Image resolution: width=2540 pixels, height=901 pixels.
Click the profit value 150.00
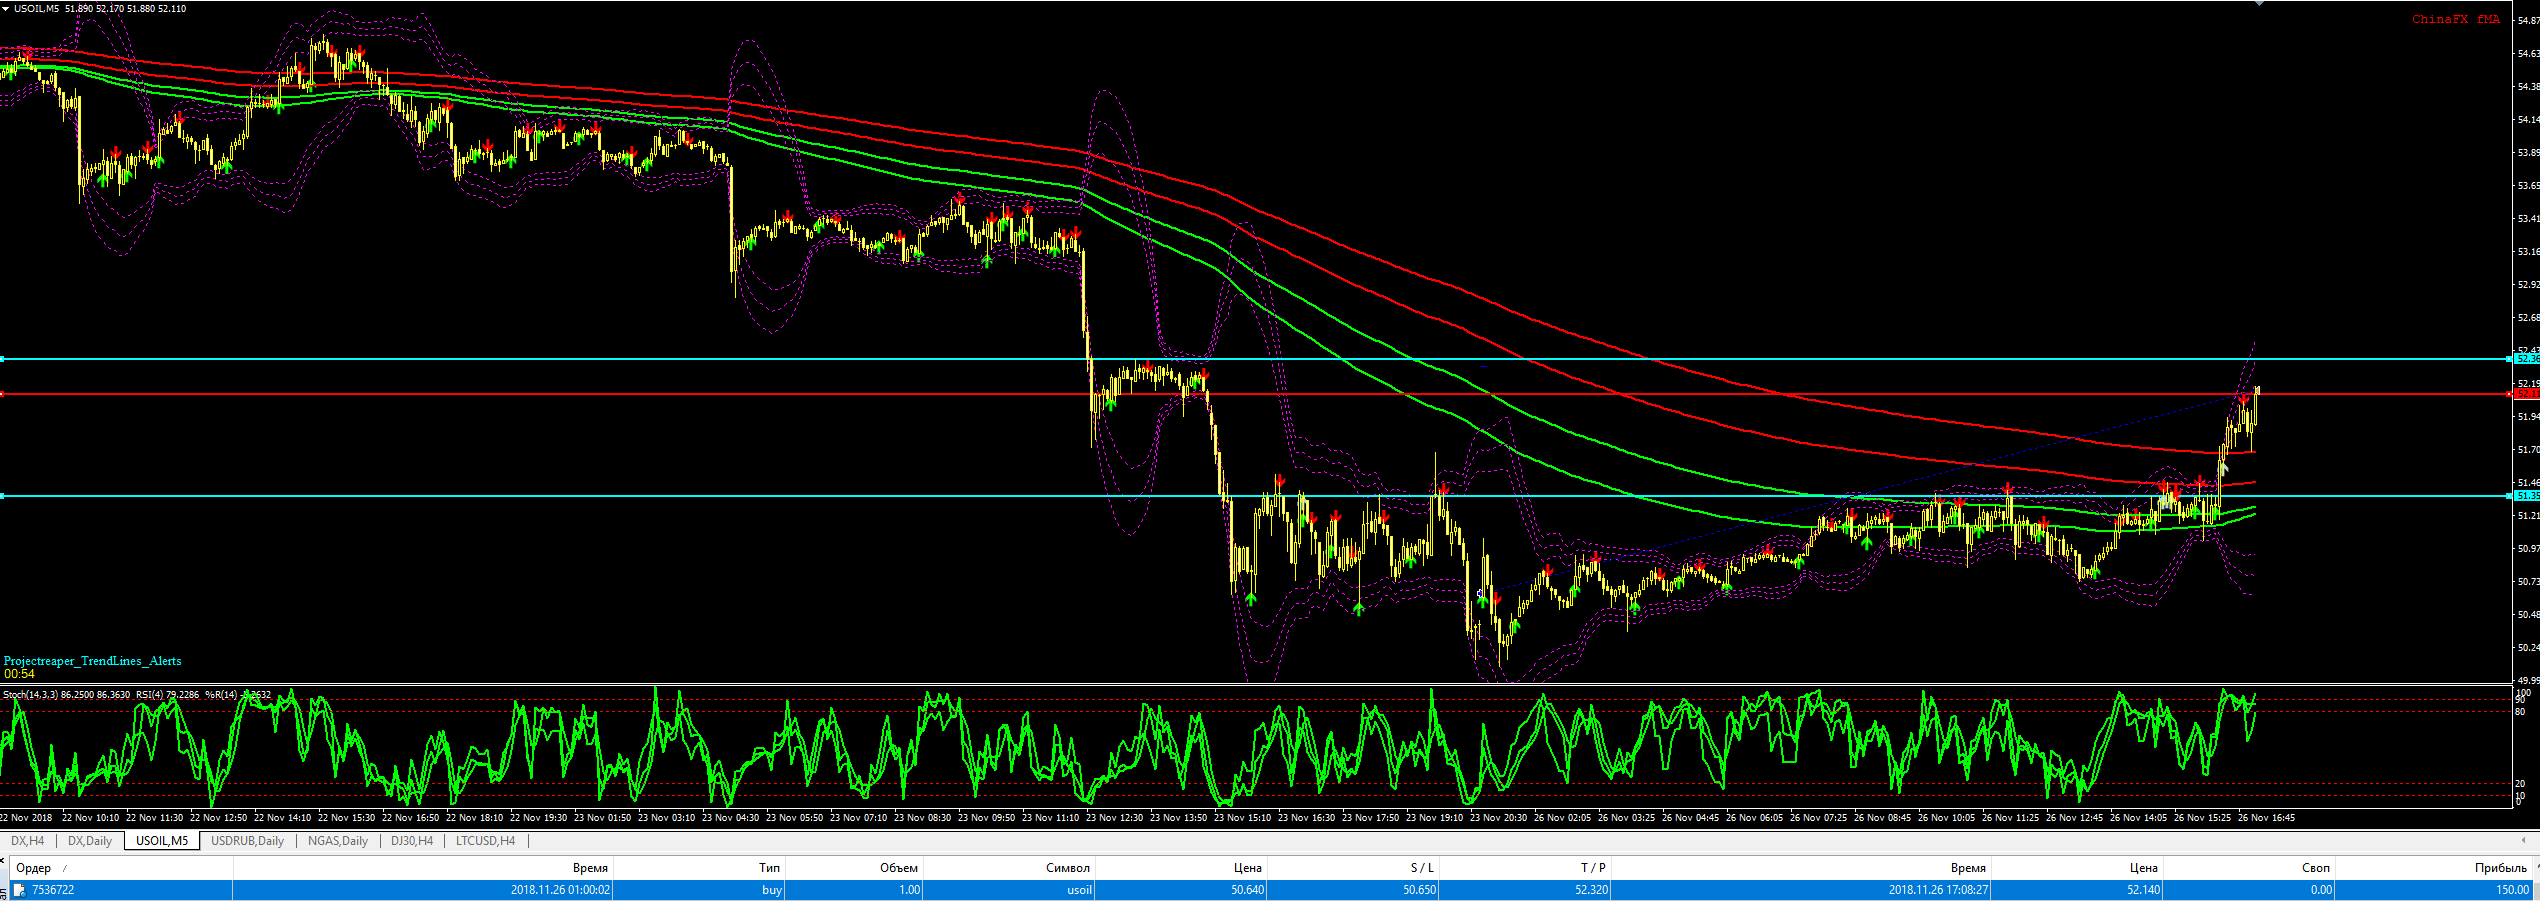tap(2512, 890)
